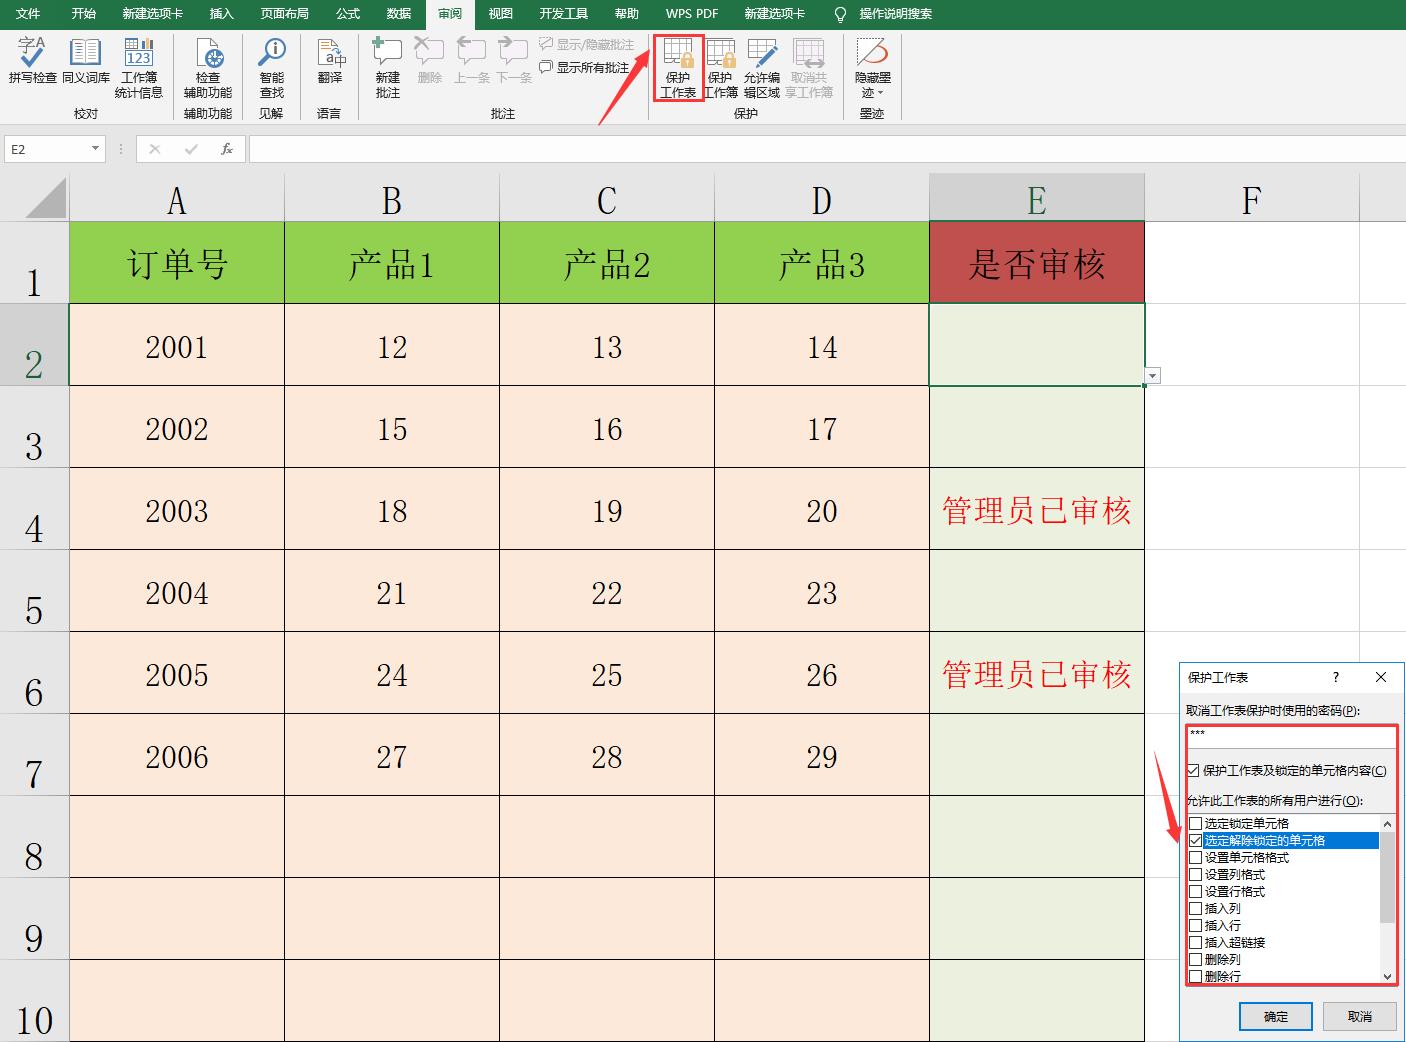Image resolution: width=1406 pixels, height=1042 pixels.
Task: Switch to the 数据 ribbon tab
Action: (397, 14)
